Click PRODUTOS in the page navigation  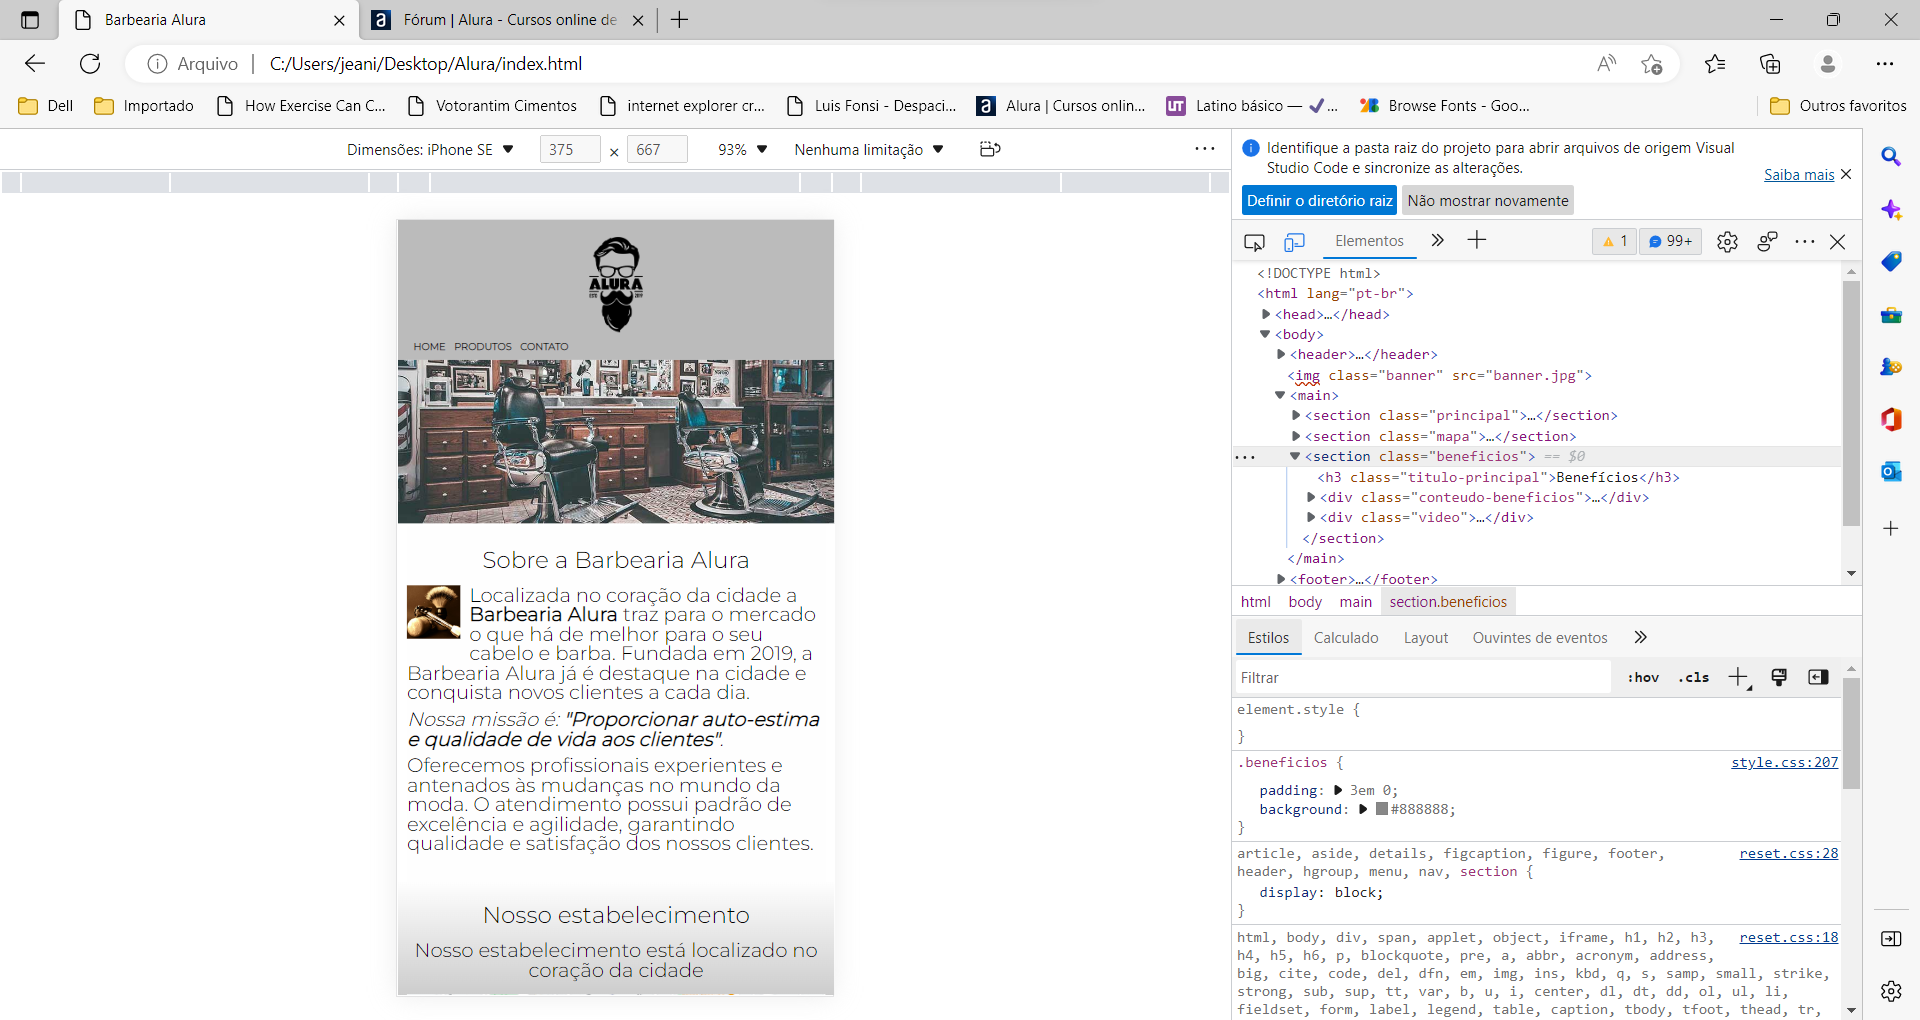coord(483,347)
